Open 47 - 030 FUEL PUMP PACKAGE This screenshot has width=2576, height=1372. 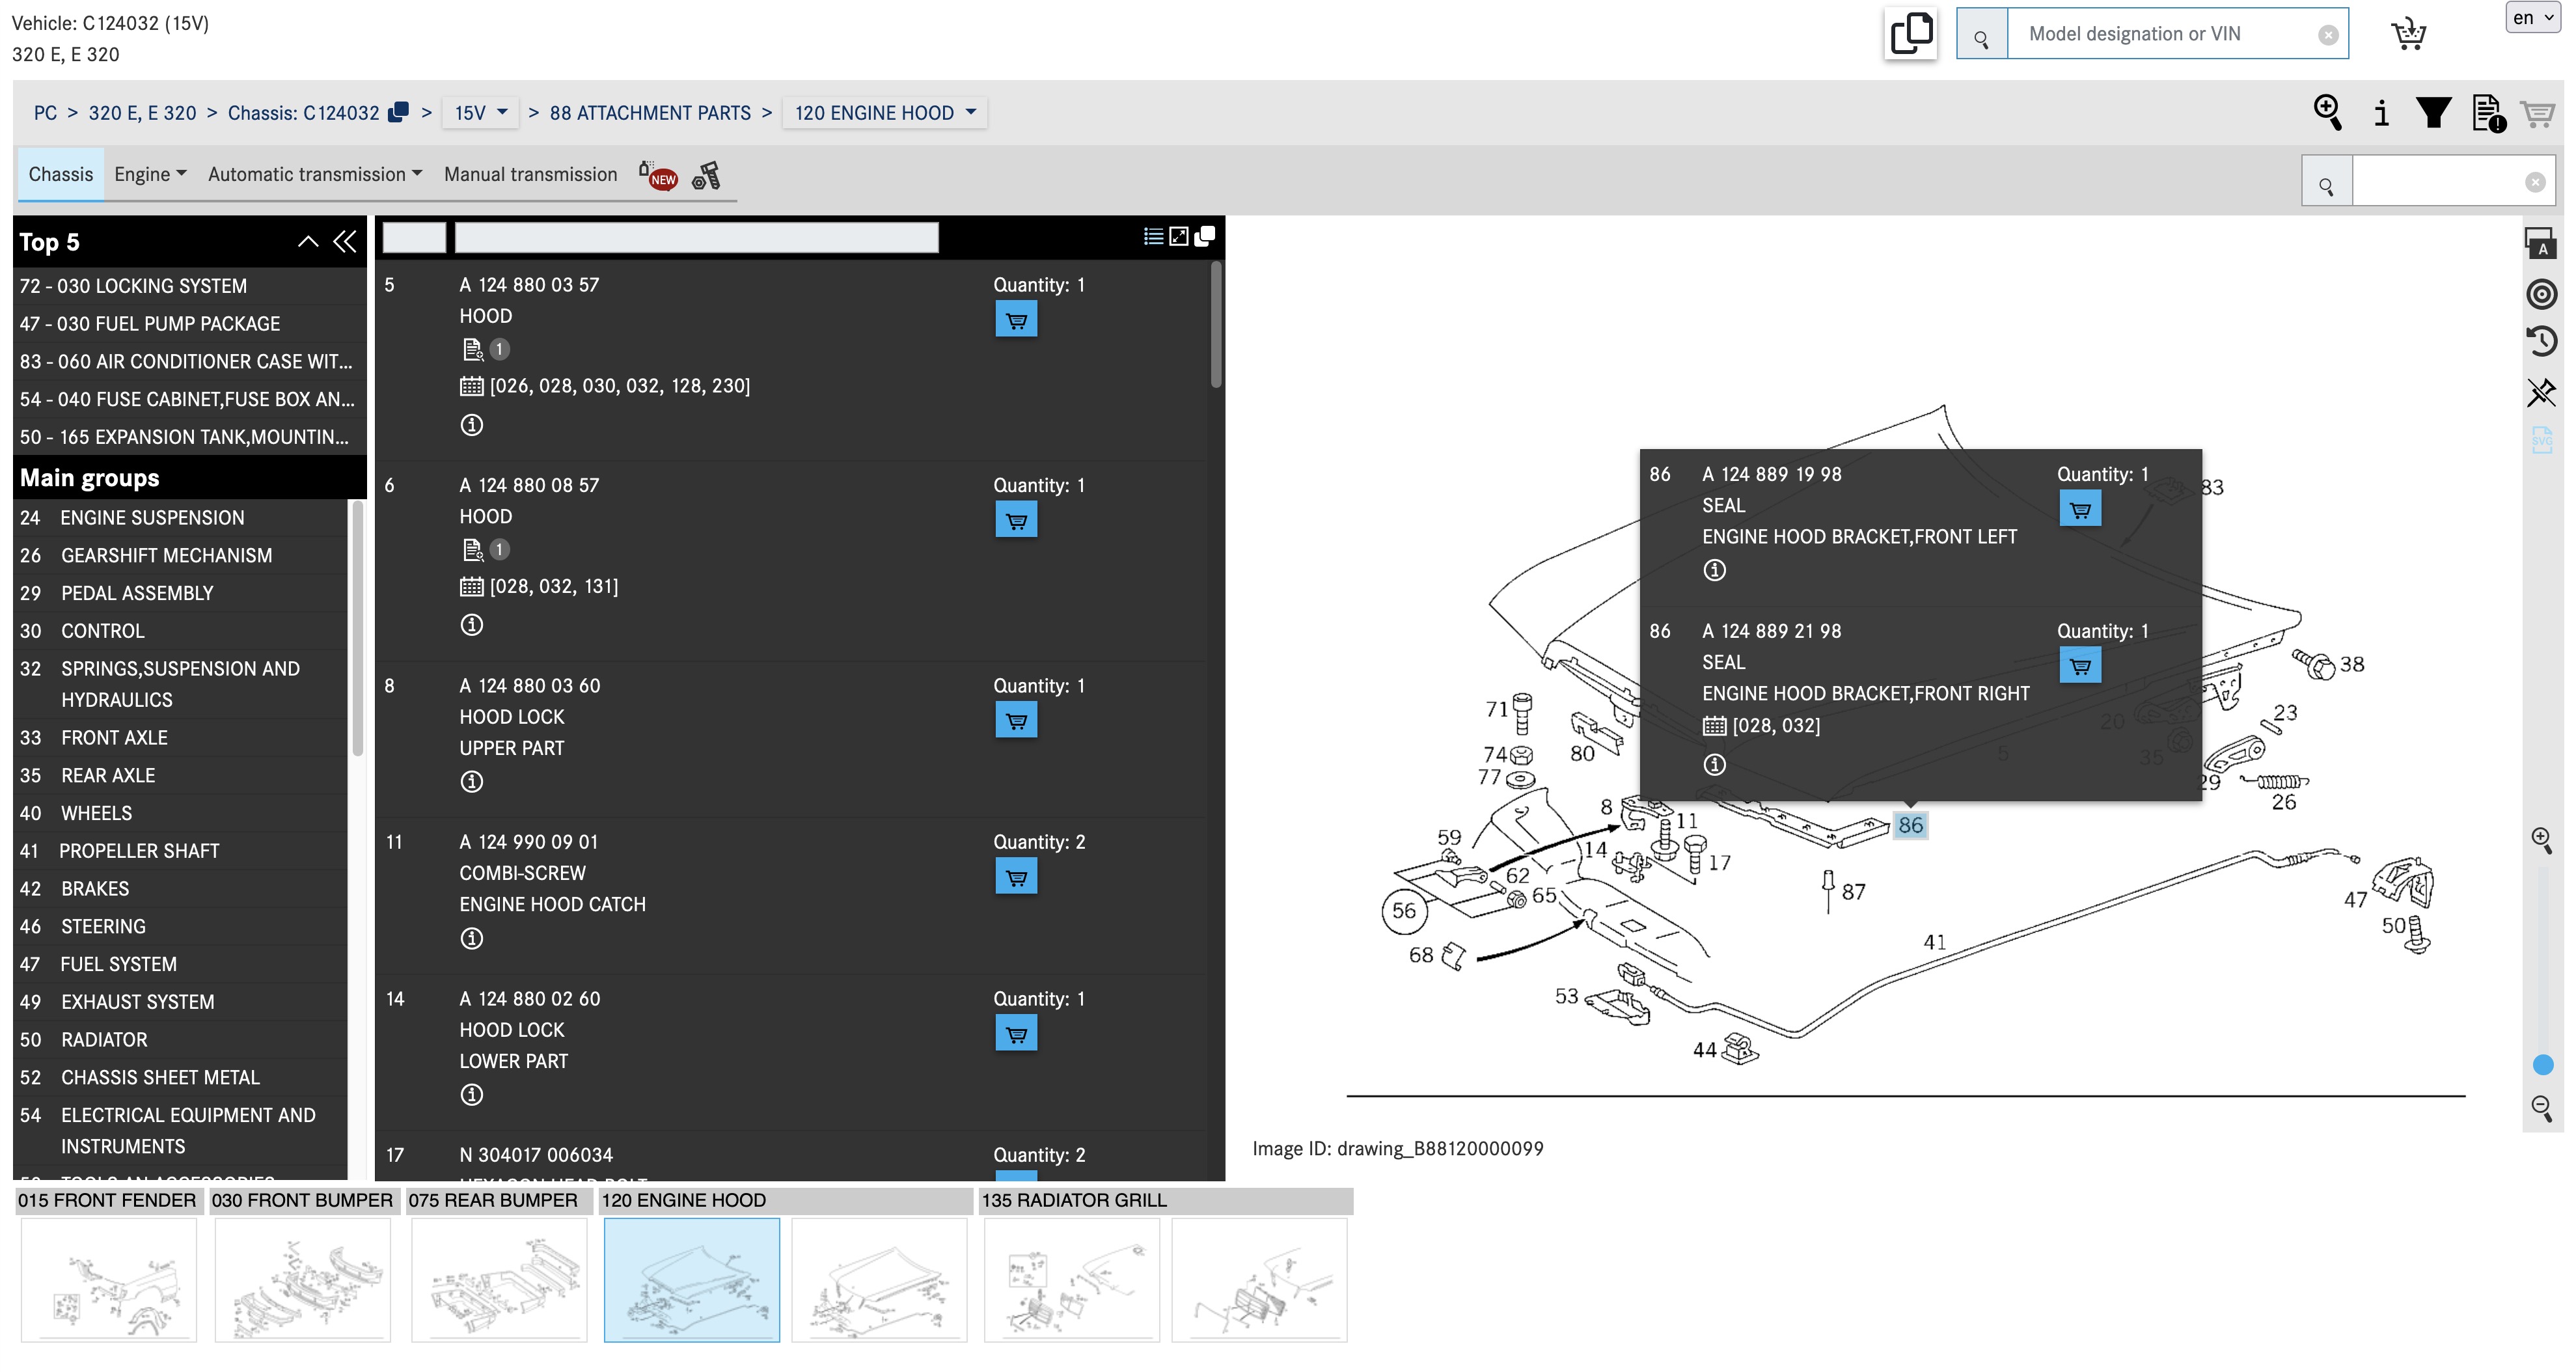[189, 324]
